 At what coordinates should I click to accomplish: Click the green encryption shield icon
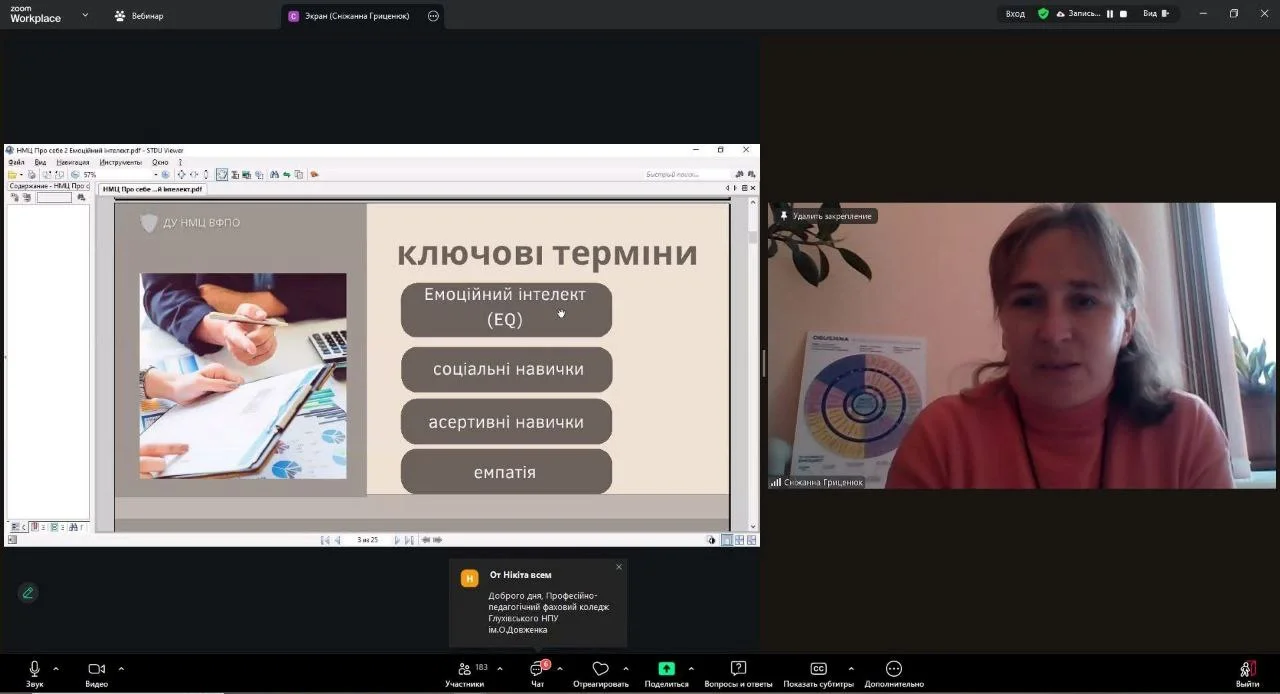1043,14
